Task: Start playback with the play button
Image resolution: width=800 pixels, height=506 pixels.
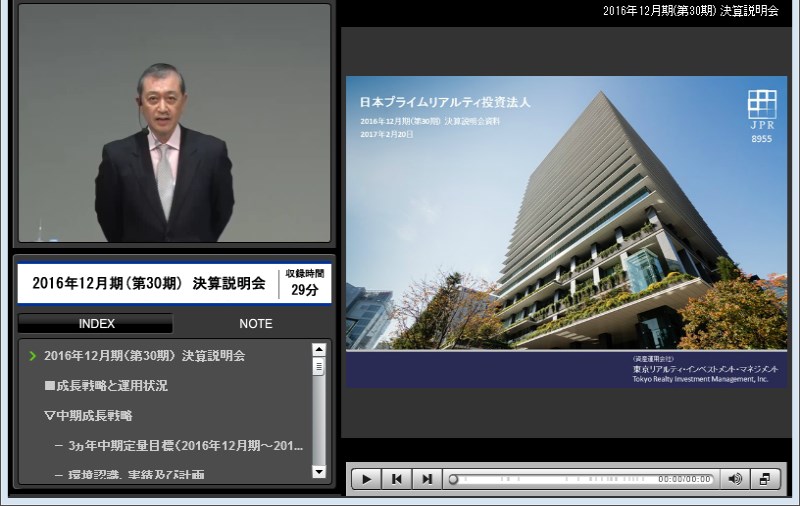Action: [x=366, y=479]
